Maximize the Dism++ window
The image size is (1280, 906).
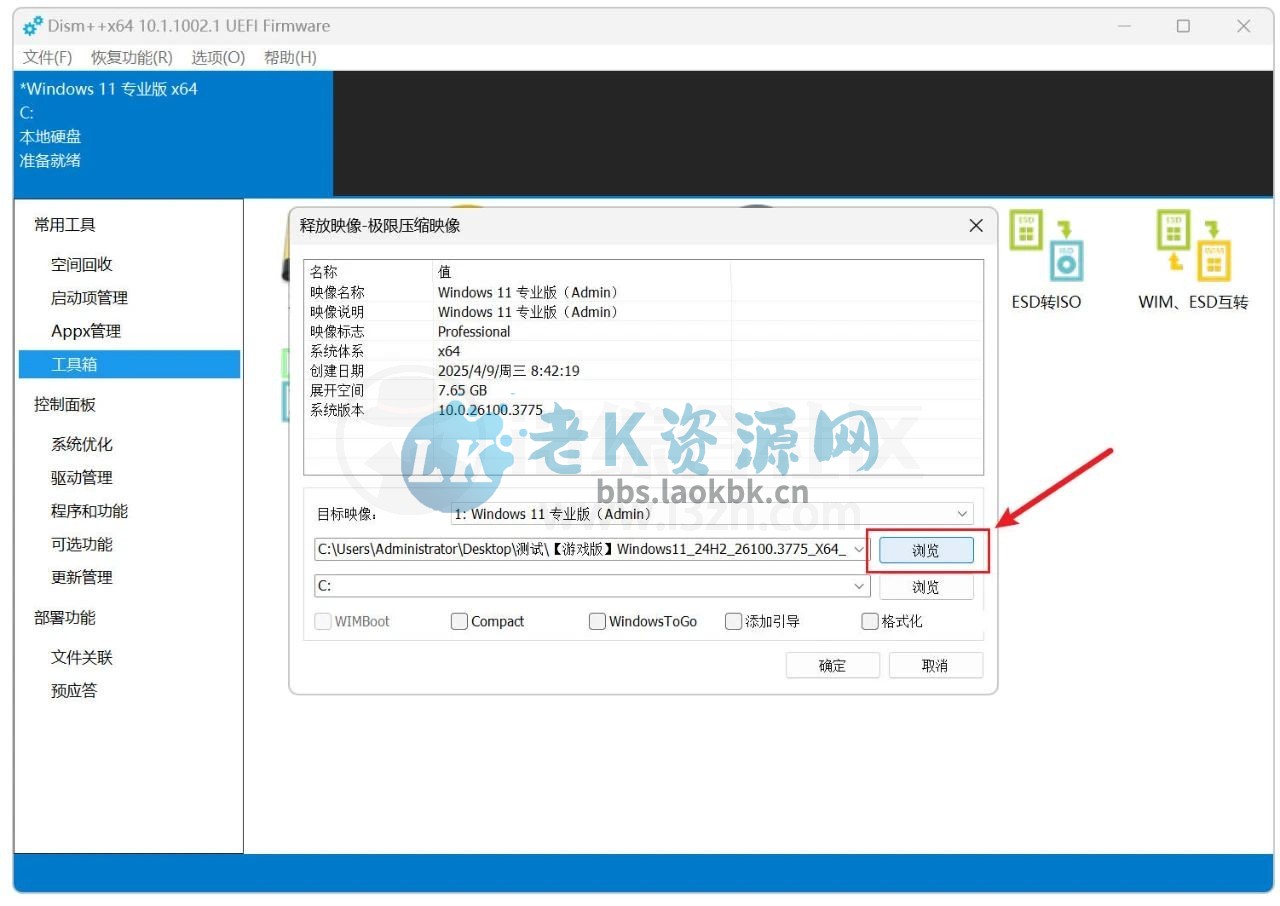click(x=1183, y=26)
